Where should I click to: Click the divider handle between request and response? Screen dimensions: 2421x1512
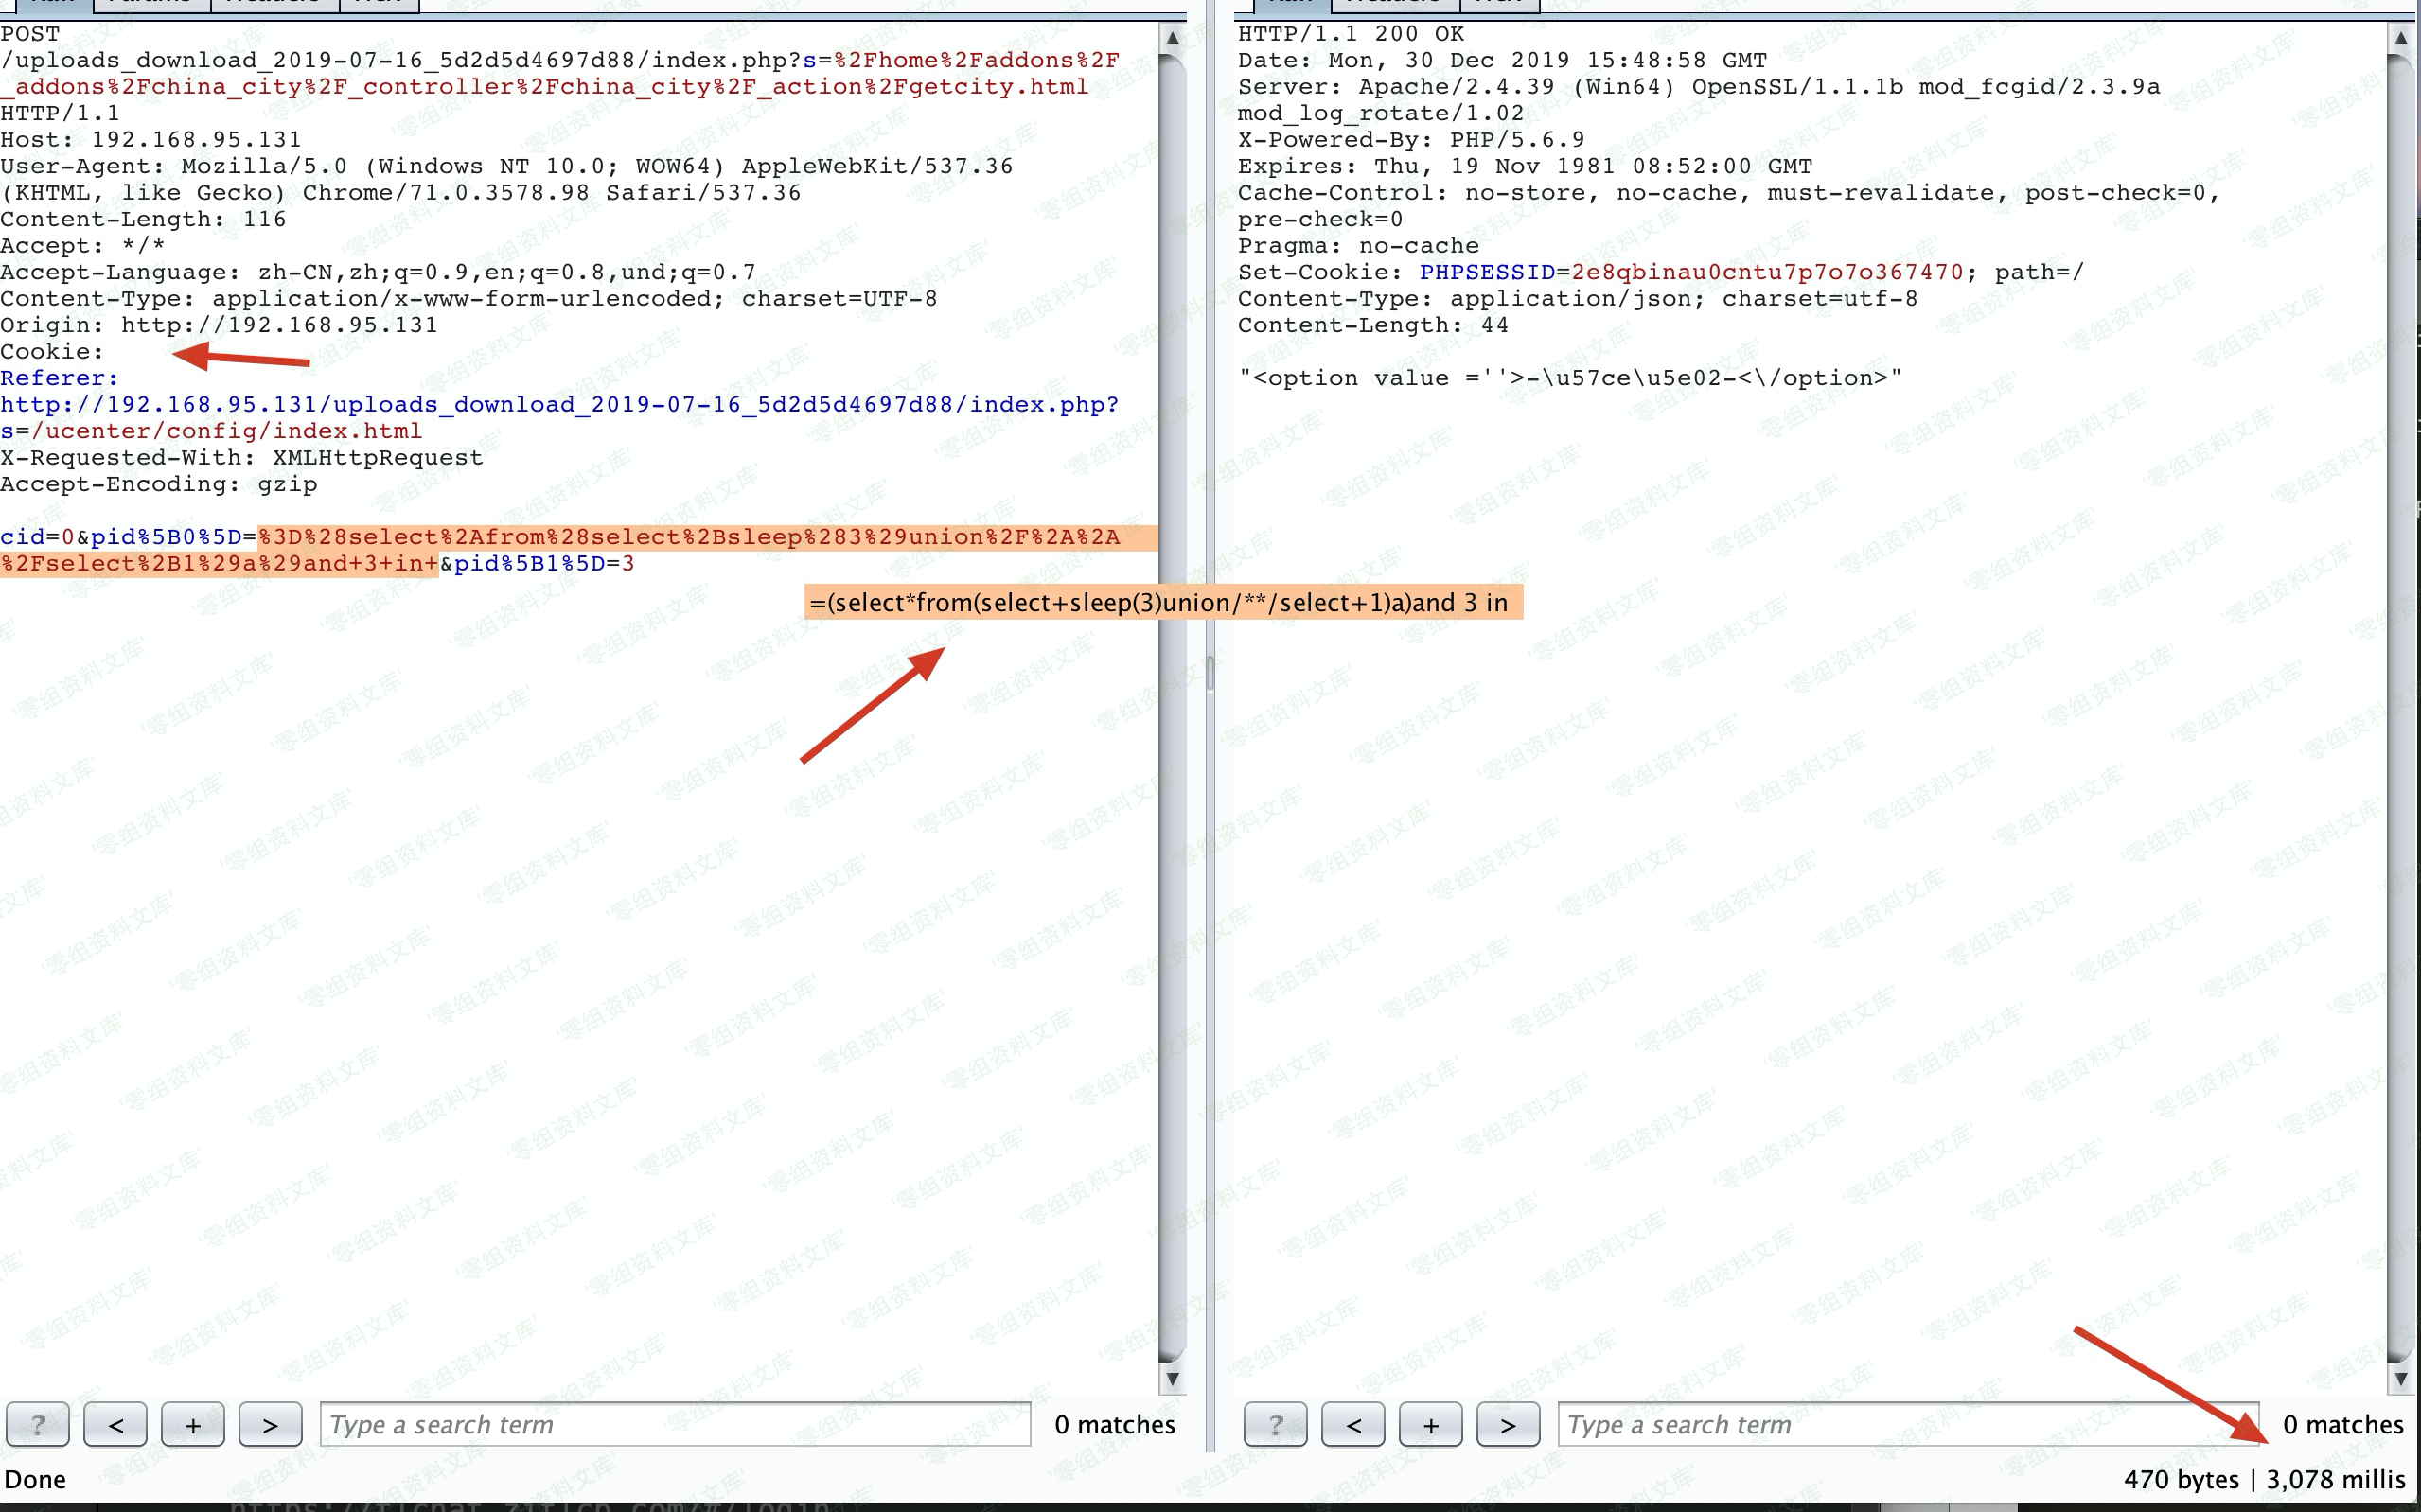pos(1210,672)
